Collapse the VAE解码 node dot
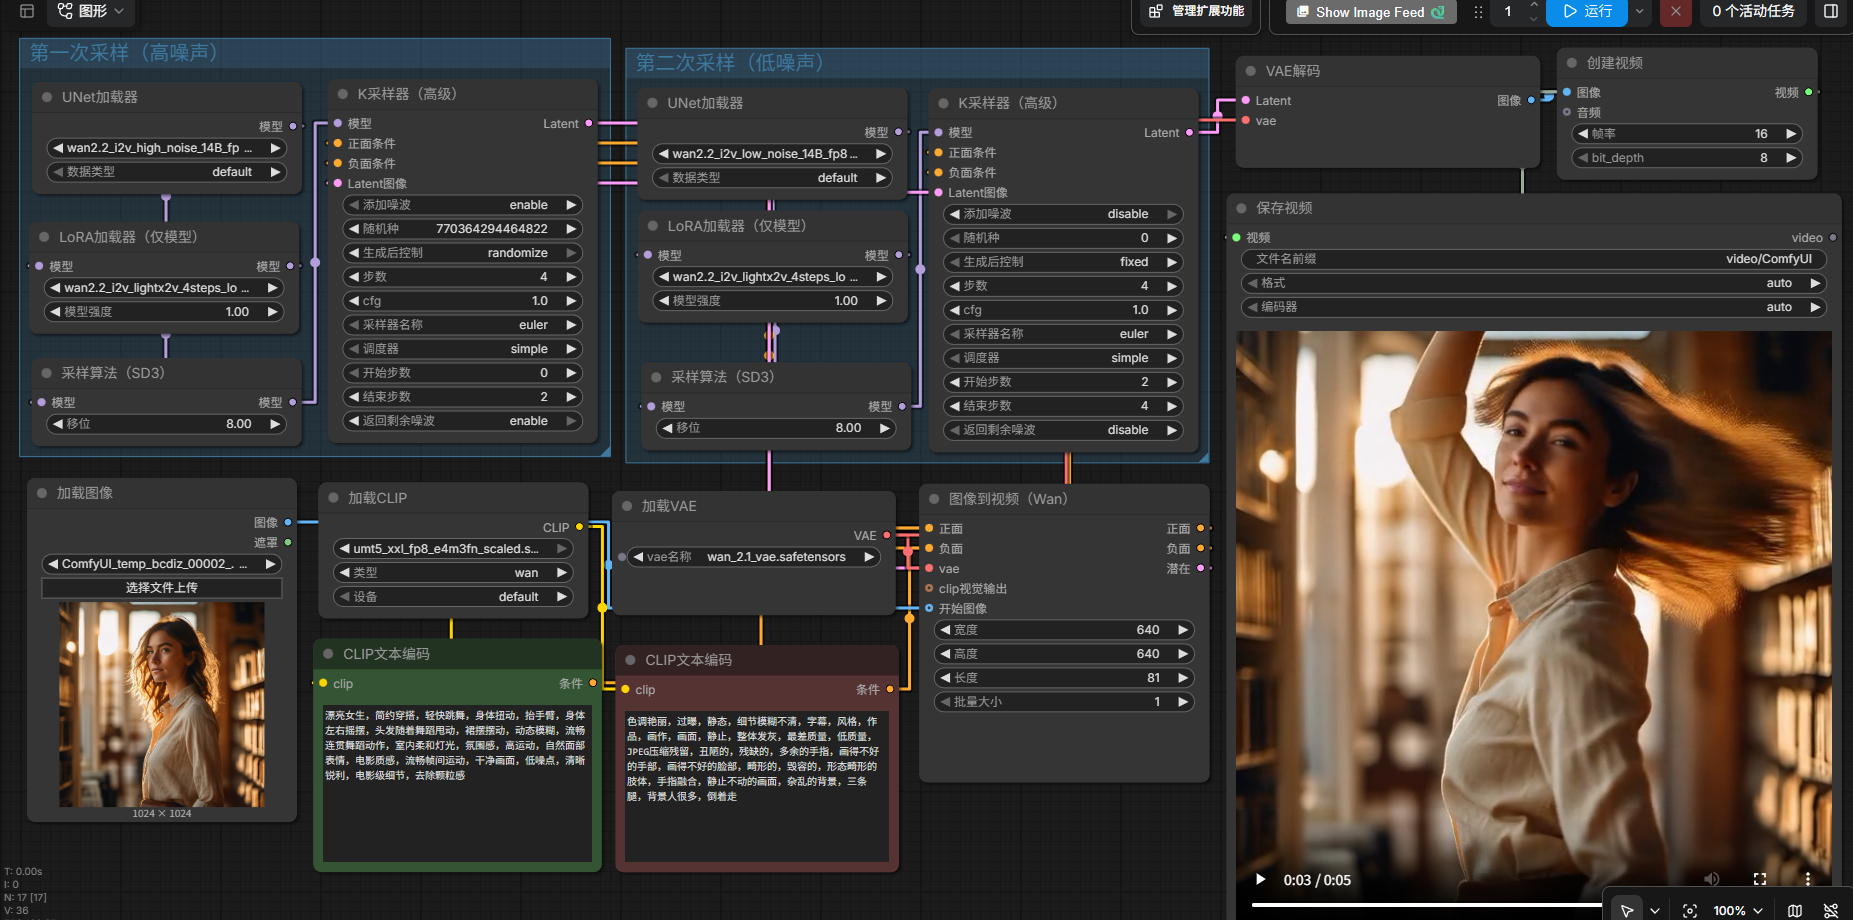The width and height of the screenshot is (1853, 920). [x=1251, y=71]
